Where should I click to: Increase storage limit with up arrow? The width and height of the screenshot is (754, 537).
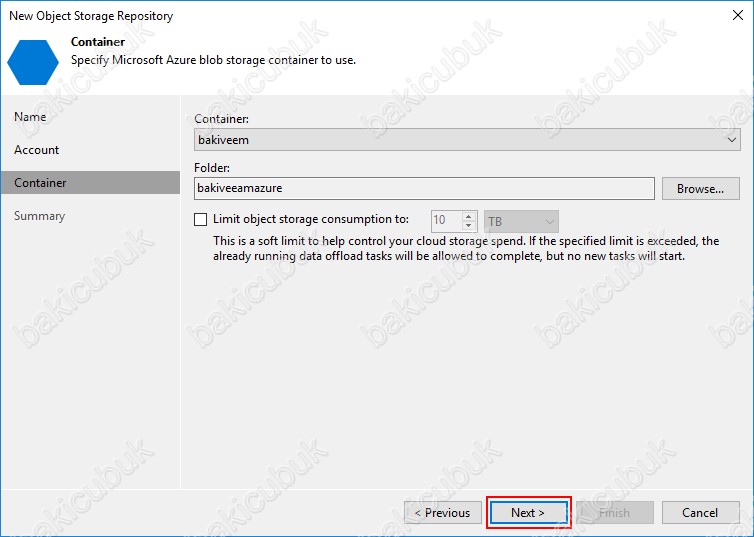(x=468, y=216)
